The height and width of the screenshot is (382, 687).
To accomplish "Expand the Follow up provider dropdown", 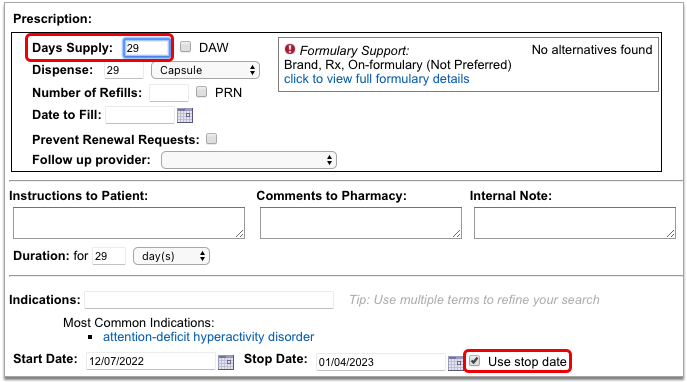I will (x=249, y=160).
